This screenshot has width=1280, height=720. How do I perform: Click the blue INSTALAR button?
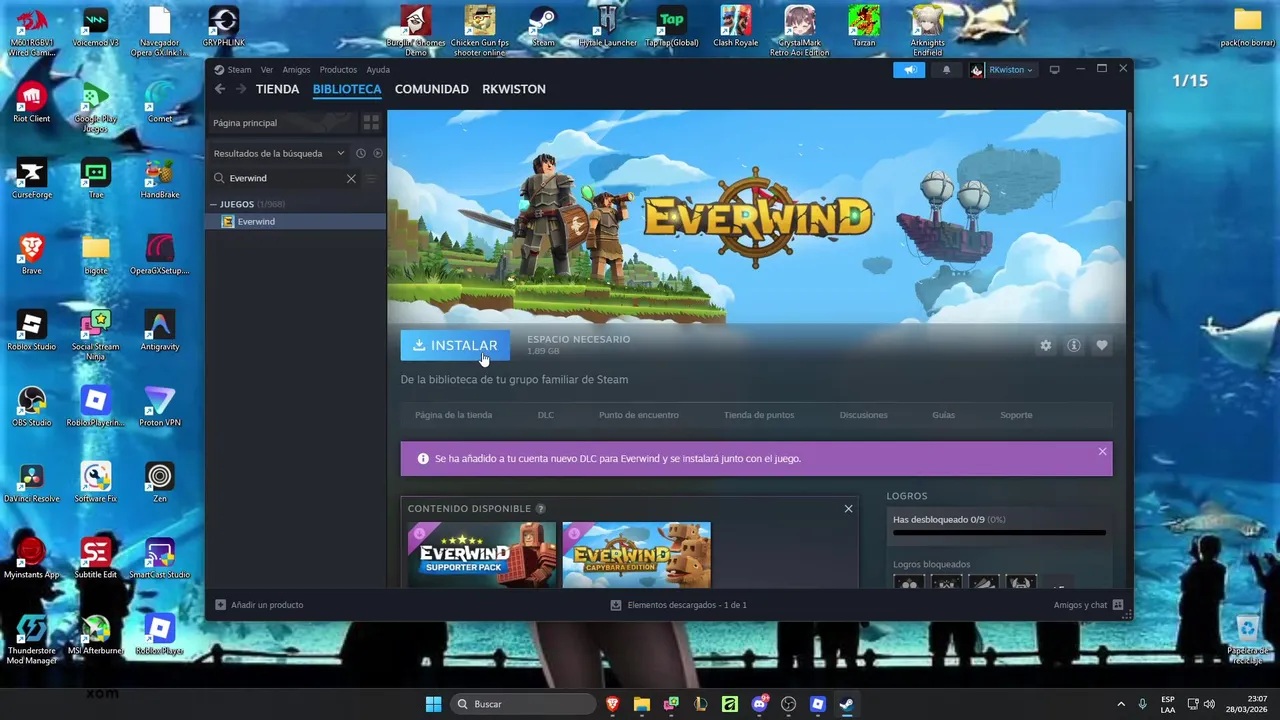(x=455, y=345)
